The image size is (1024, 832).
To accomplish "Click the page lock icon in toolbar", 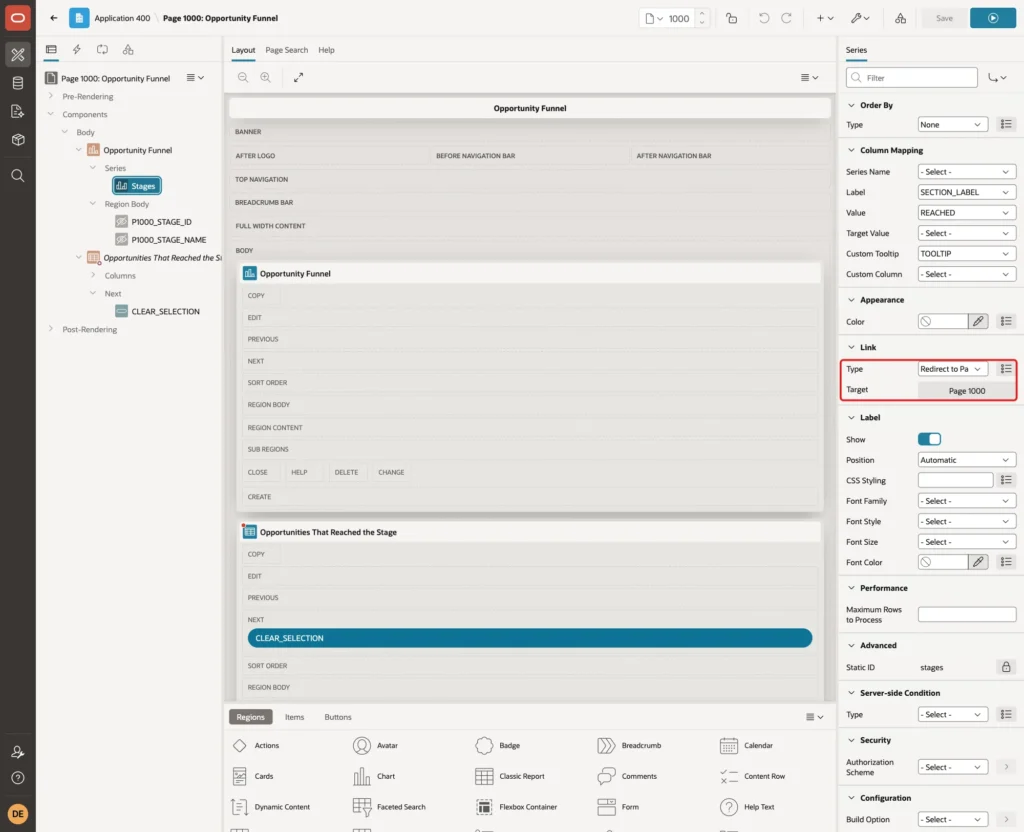I will (x=731, y=18).
